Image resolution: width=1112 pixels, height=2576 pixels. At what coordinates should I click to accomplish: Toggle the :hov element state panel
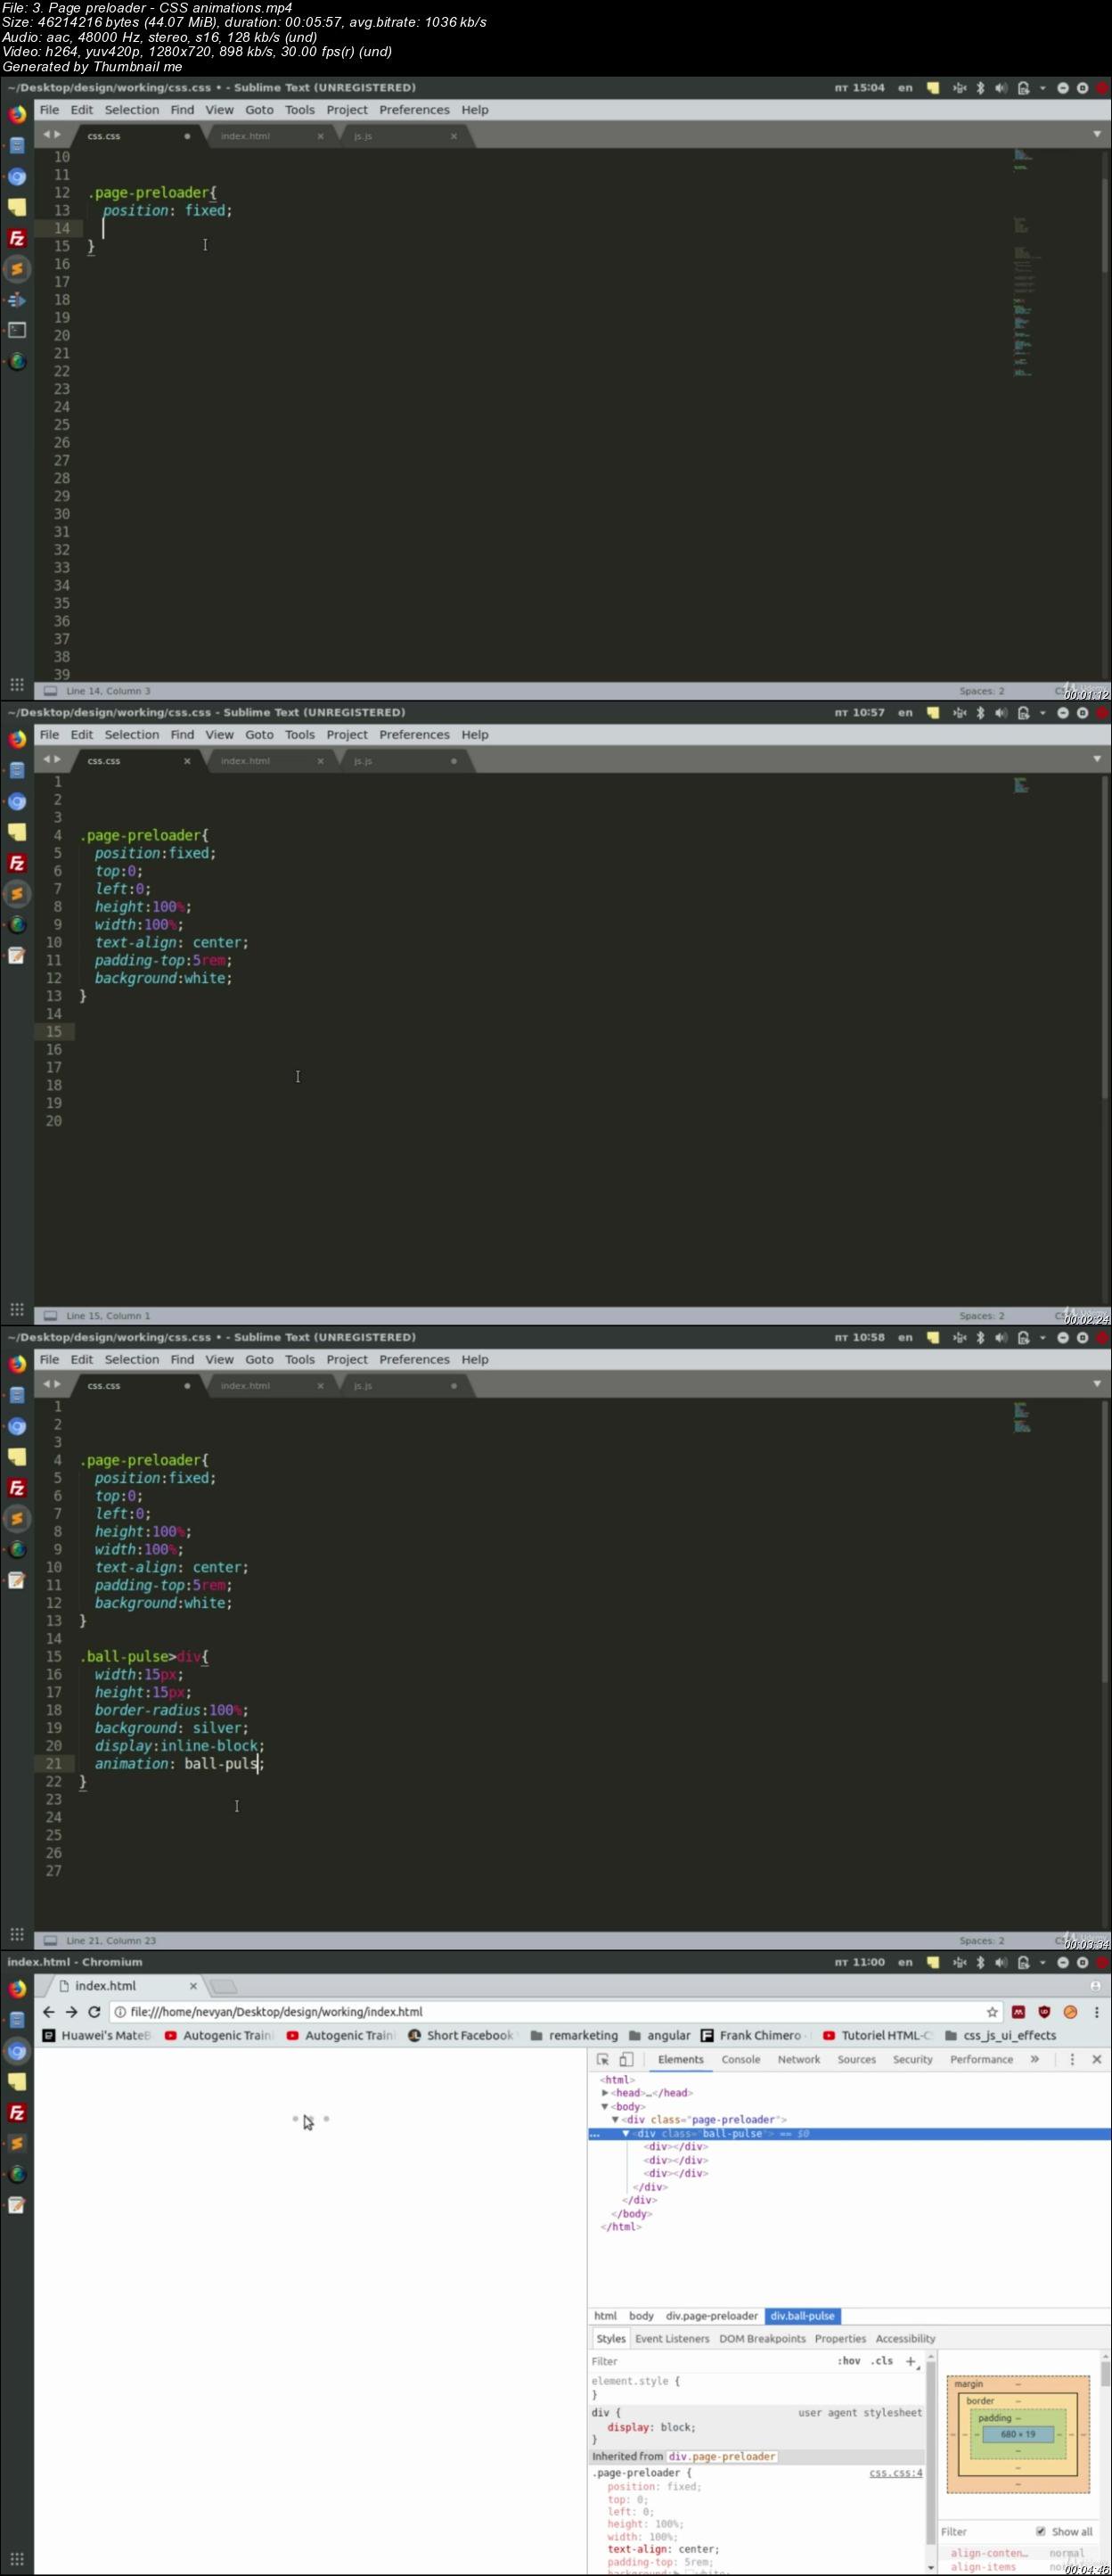(849, 2360)
